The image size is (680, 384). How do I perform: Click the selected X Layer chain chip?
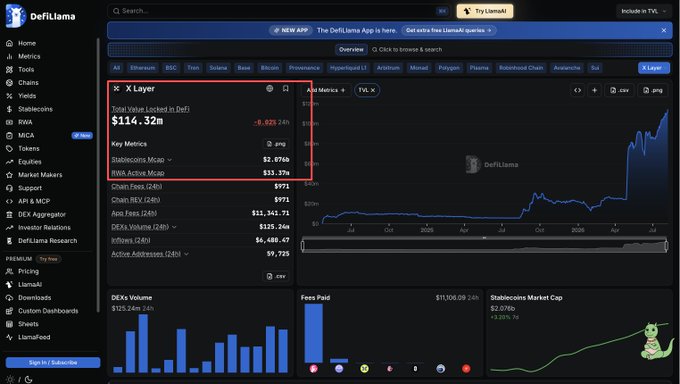point(654,68)
